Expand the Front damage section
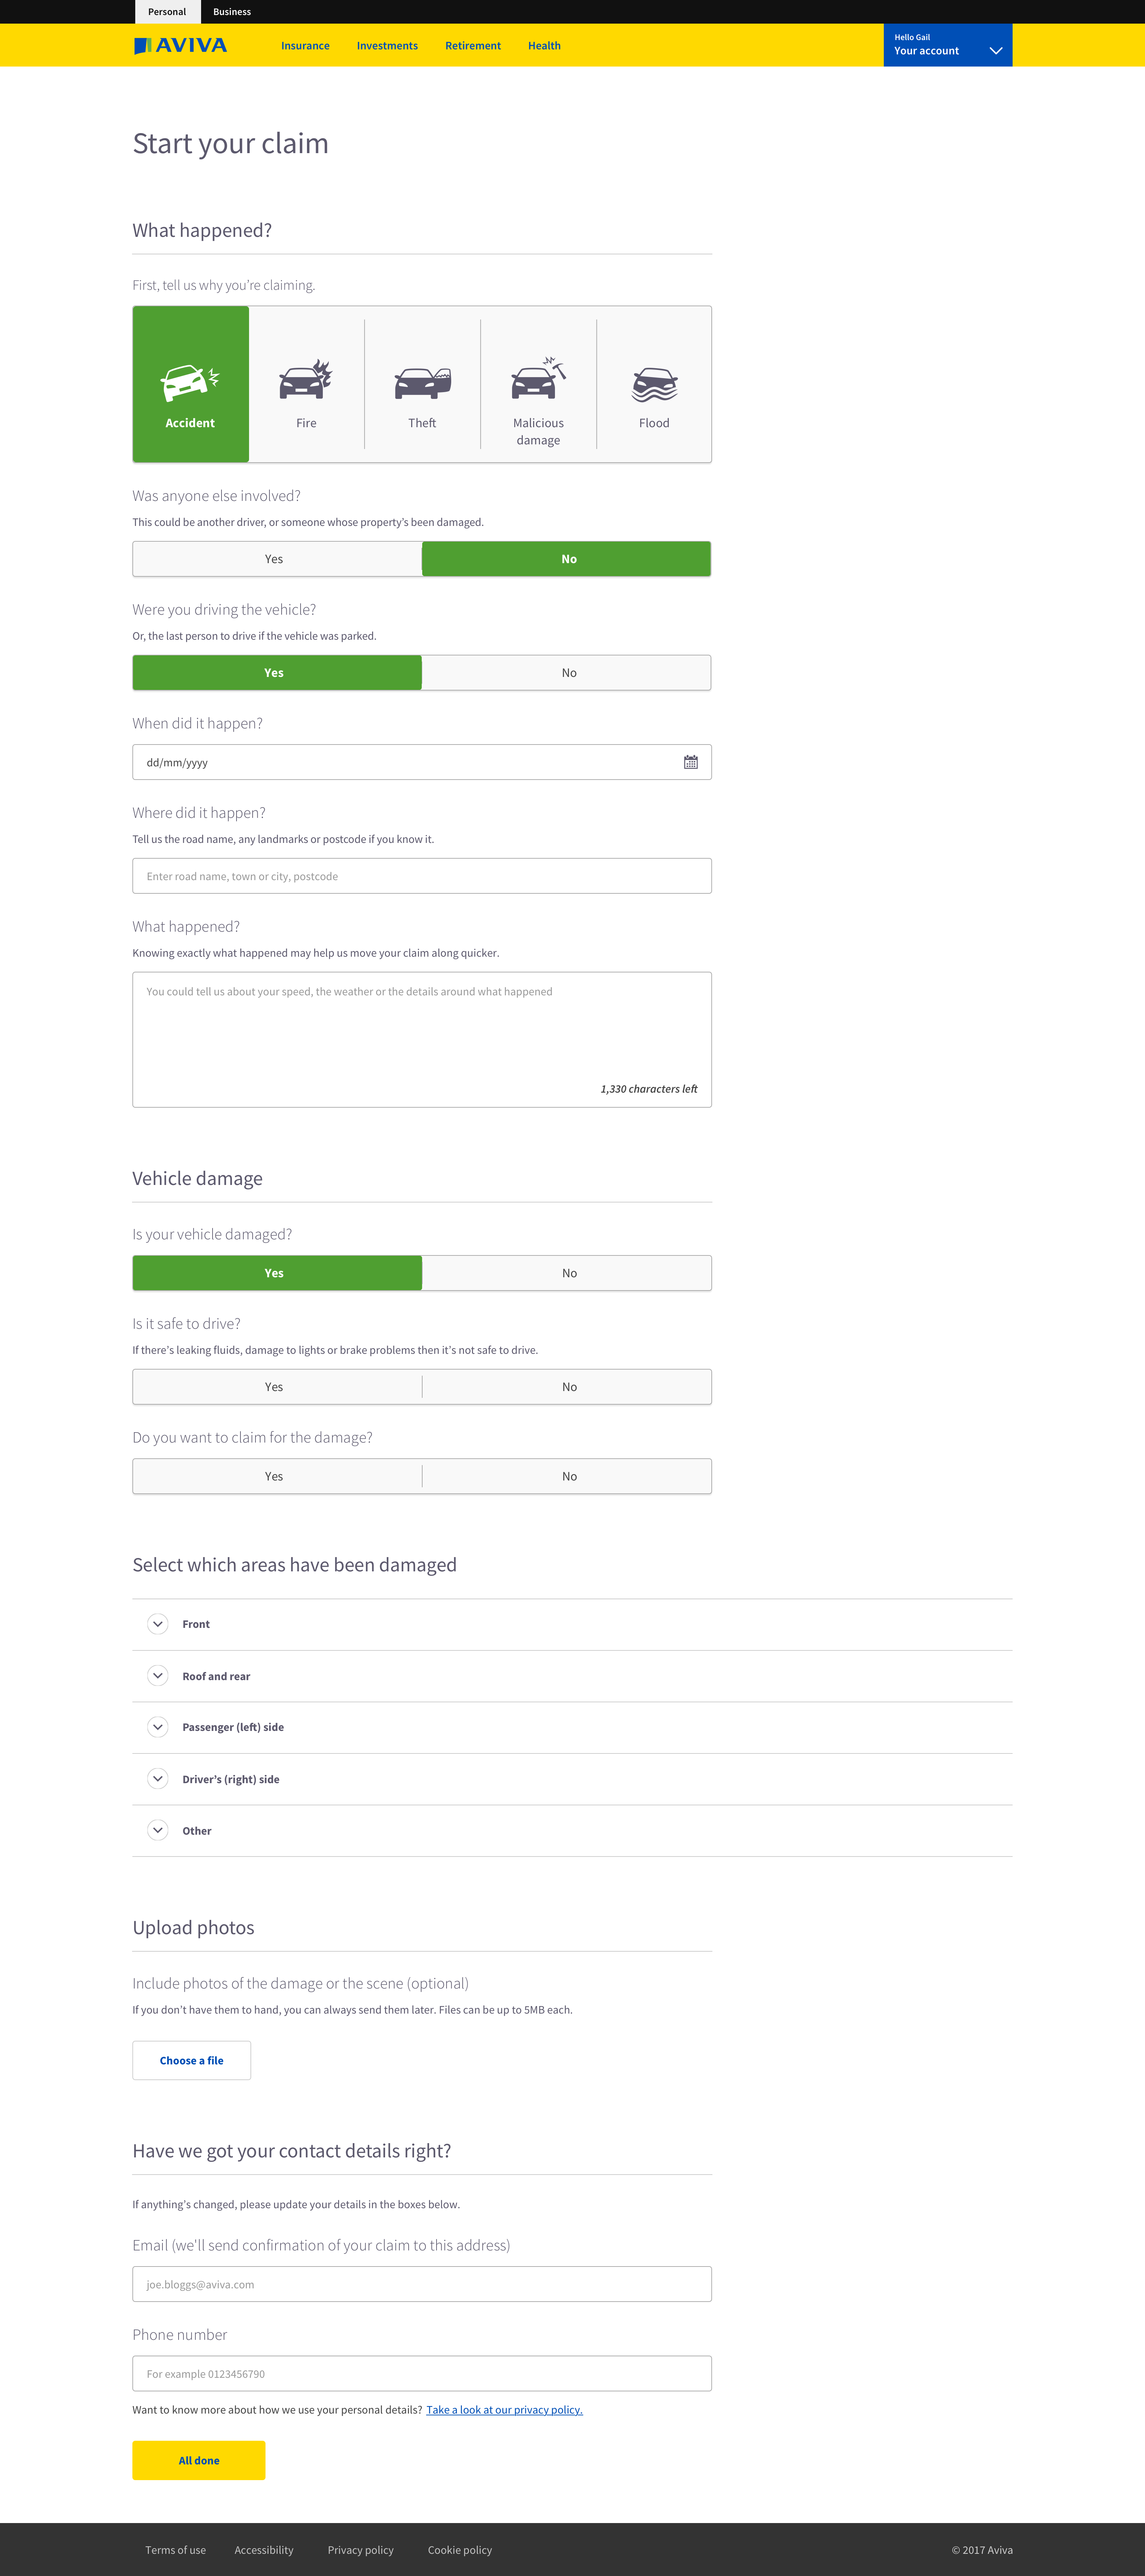The width and height of the screenshot is (1145, 2576). pyautogui.click(x=158, y=1624)
